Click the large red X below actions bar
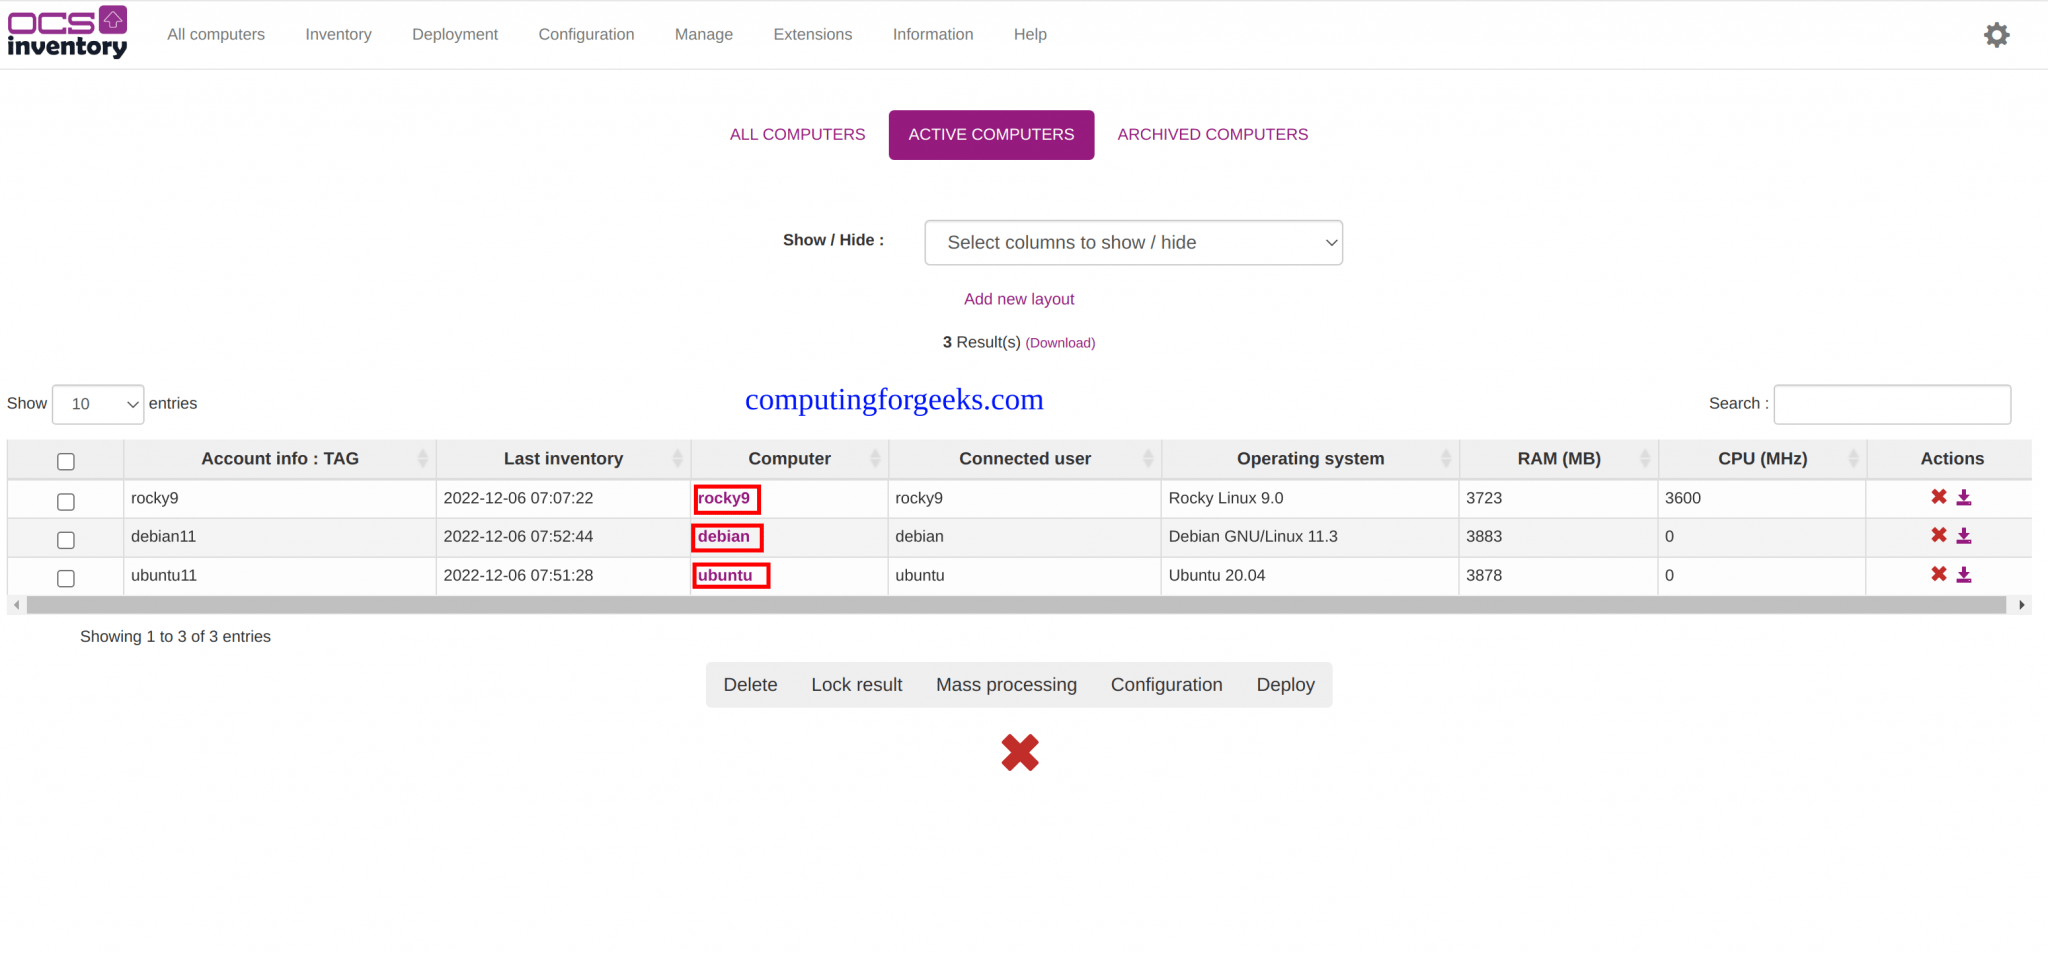This screenshot has width=2048, height=953. [x=1019, y=753]
